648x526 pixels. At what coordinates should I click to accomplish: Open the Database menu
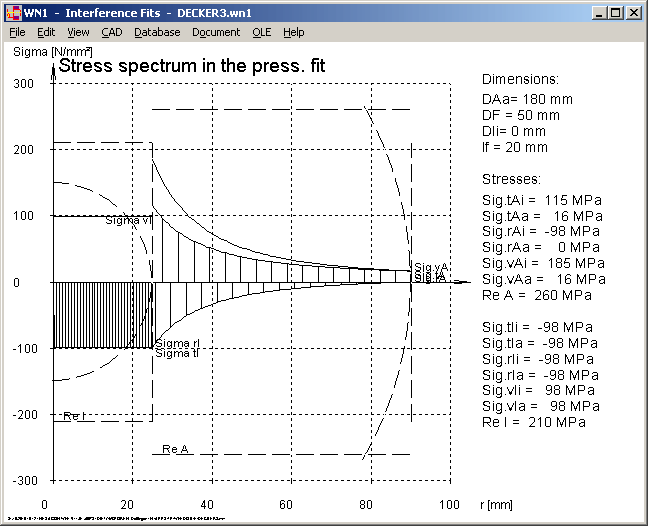[x=157, y=32]
